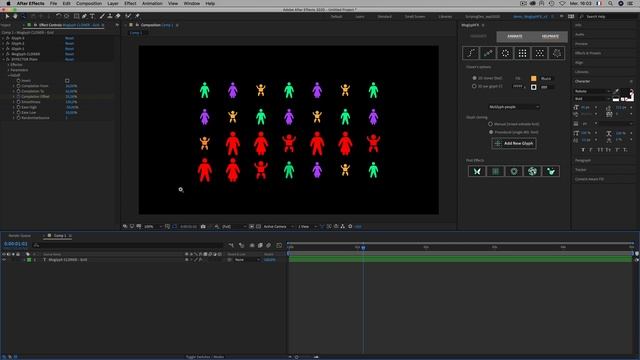Click the last post effect icon

(551, 171)
